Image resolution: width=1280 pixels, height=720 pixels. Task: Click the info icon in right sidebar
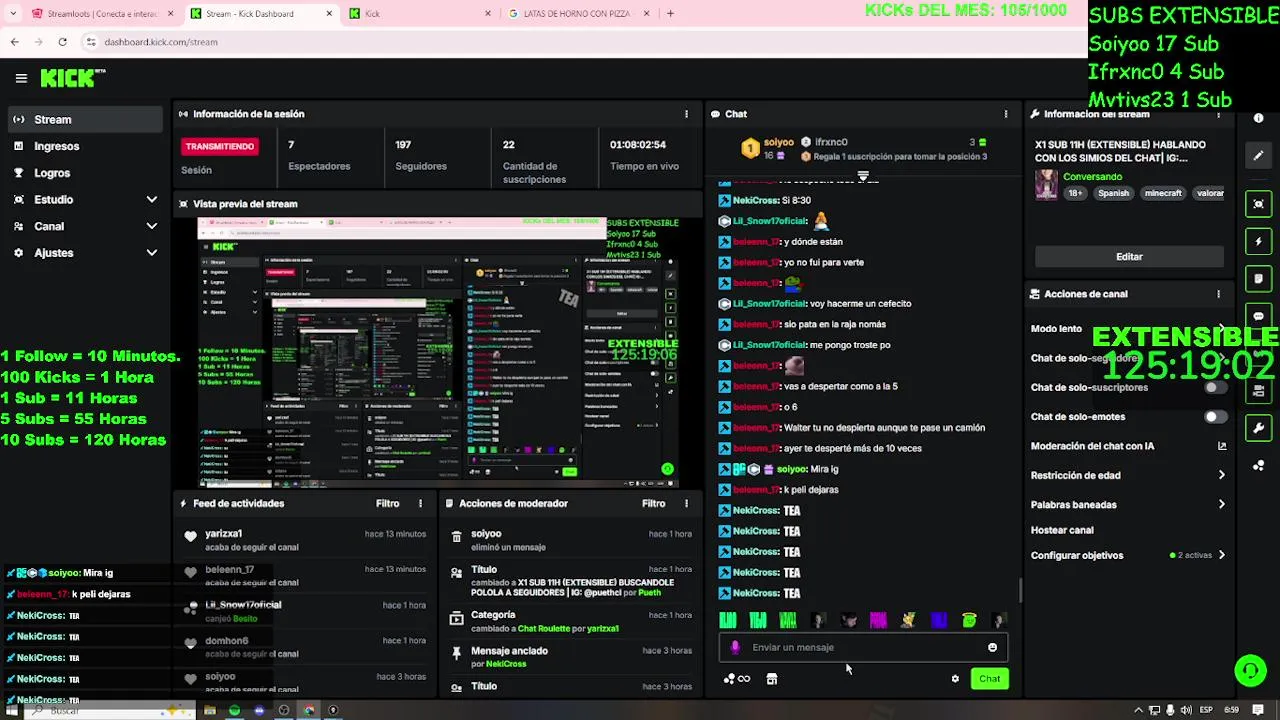click(x=1259, y=118)
